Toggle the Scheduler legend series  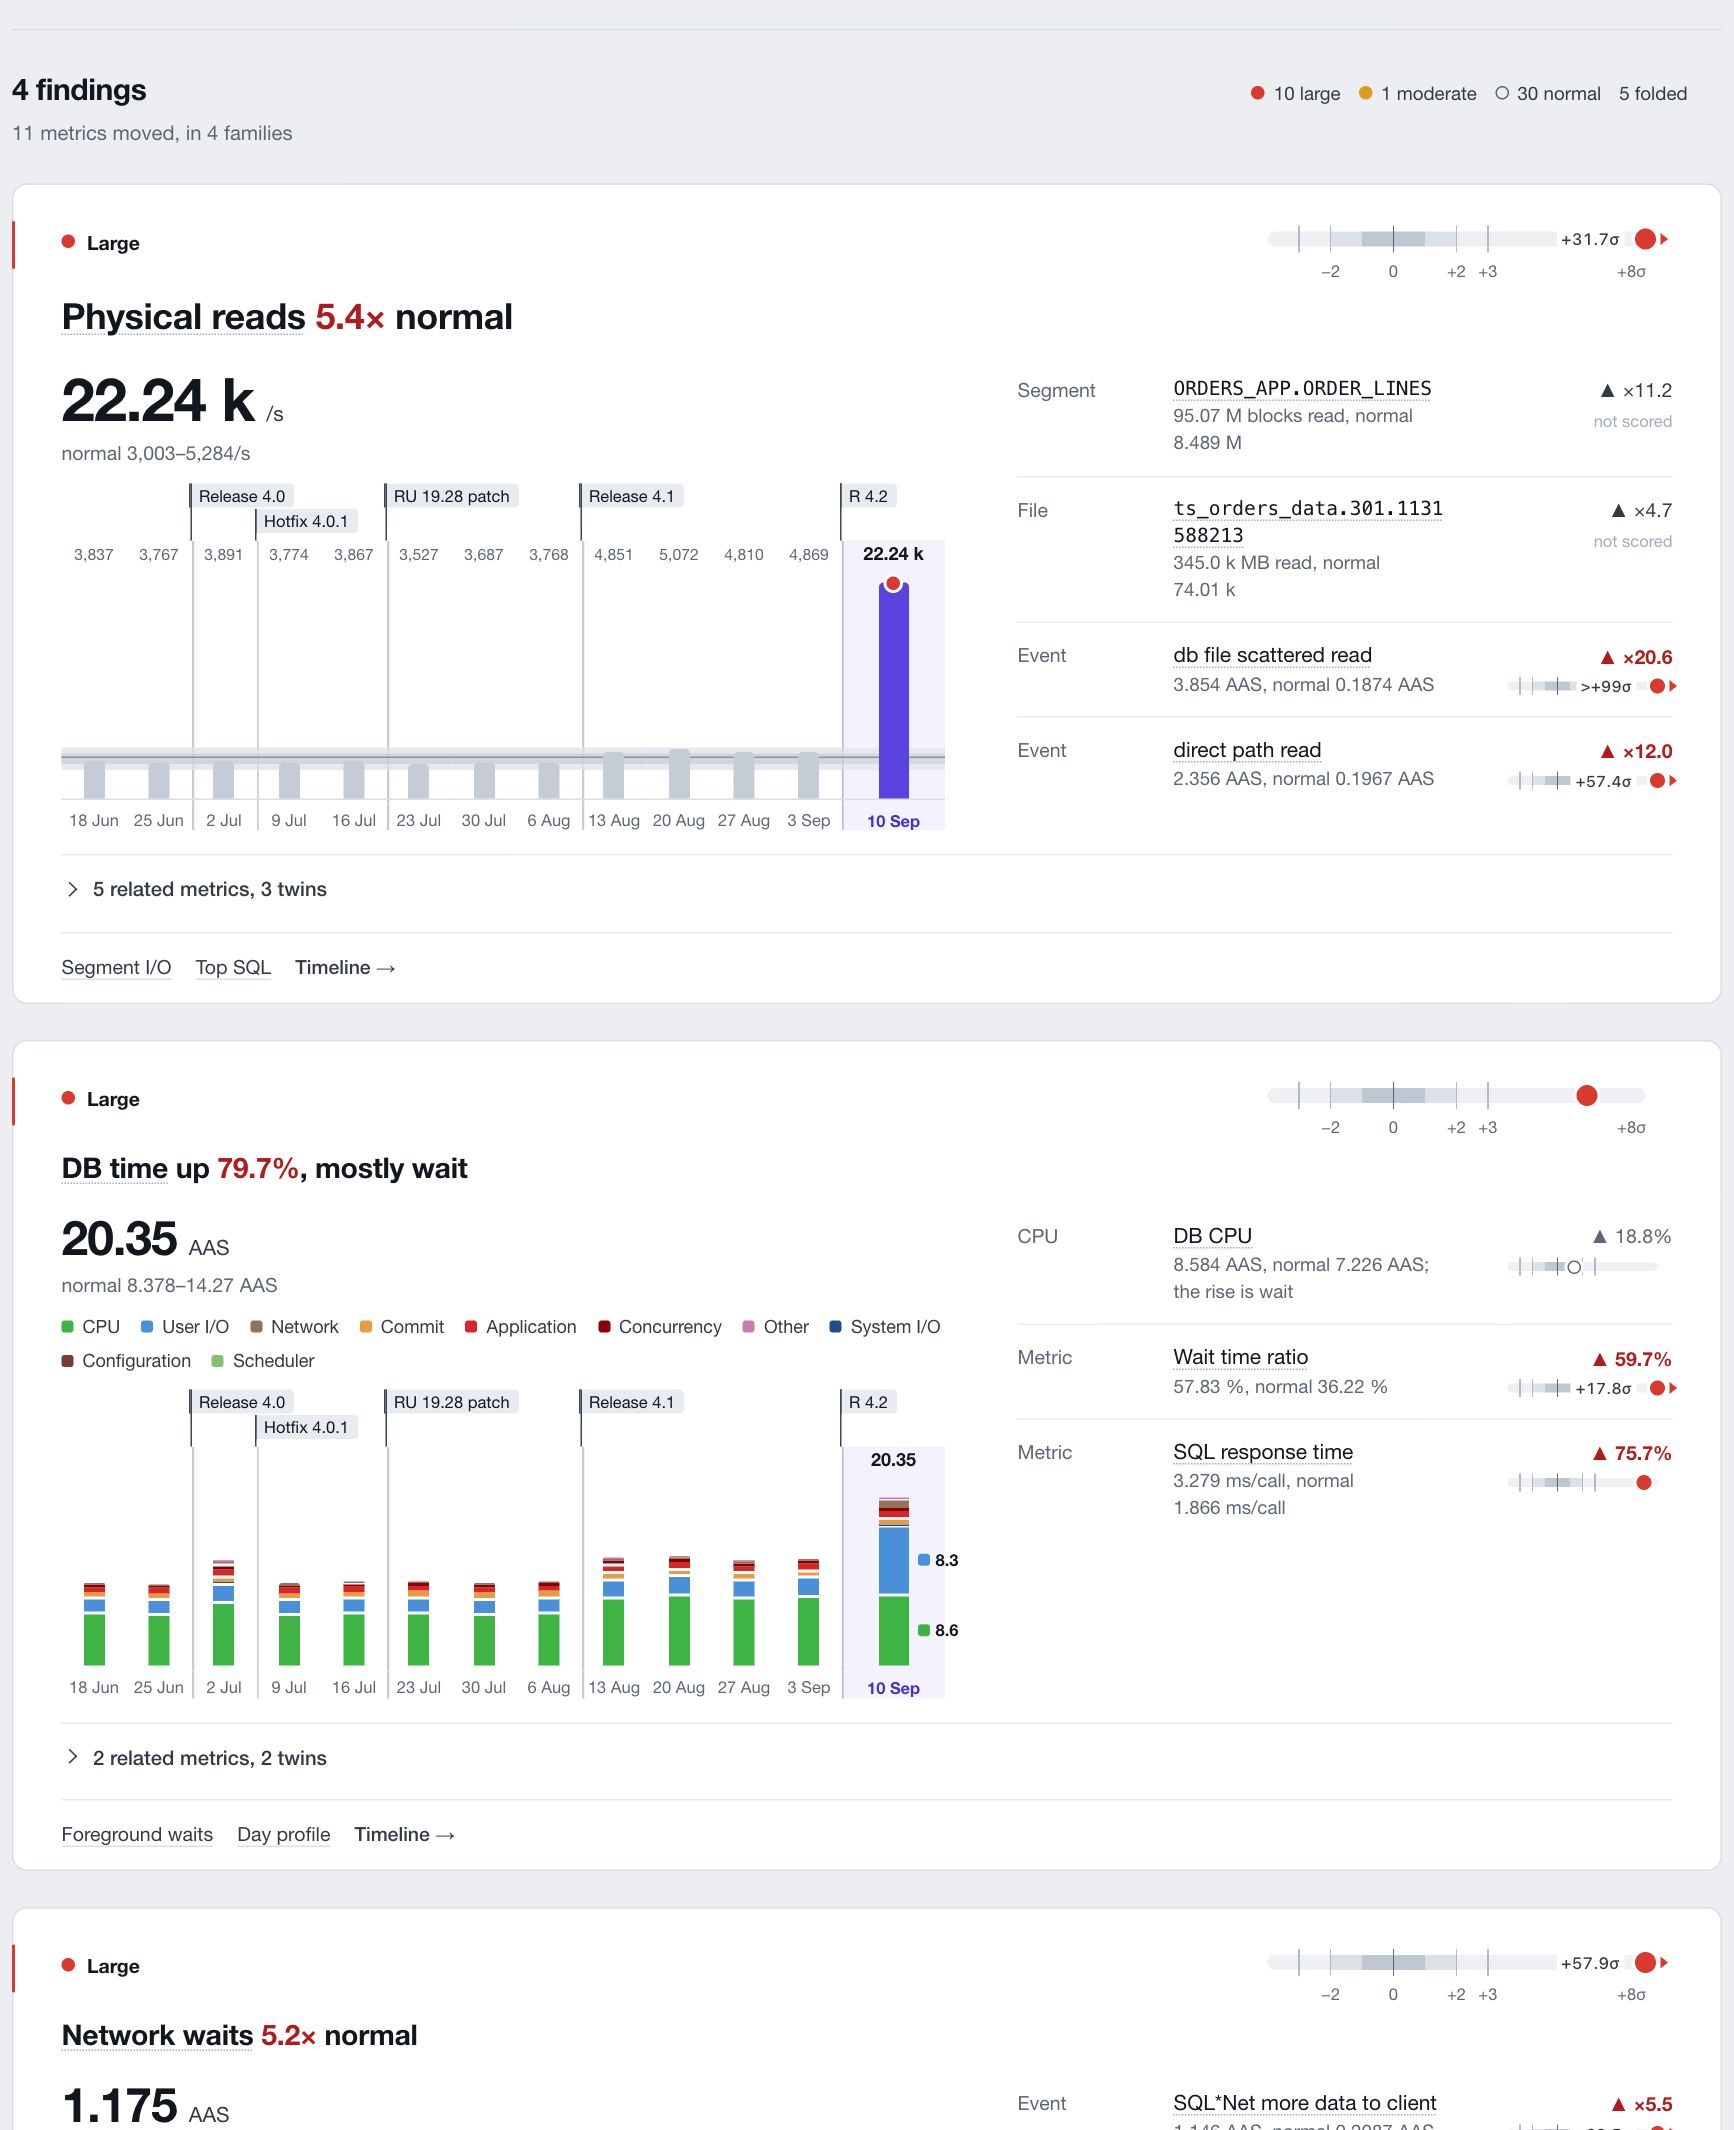pyautogui.click(x=263, y=1360)
